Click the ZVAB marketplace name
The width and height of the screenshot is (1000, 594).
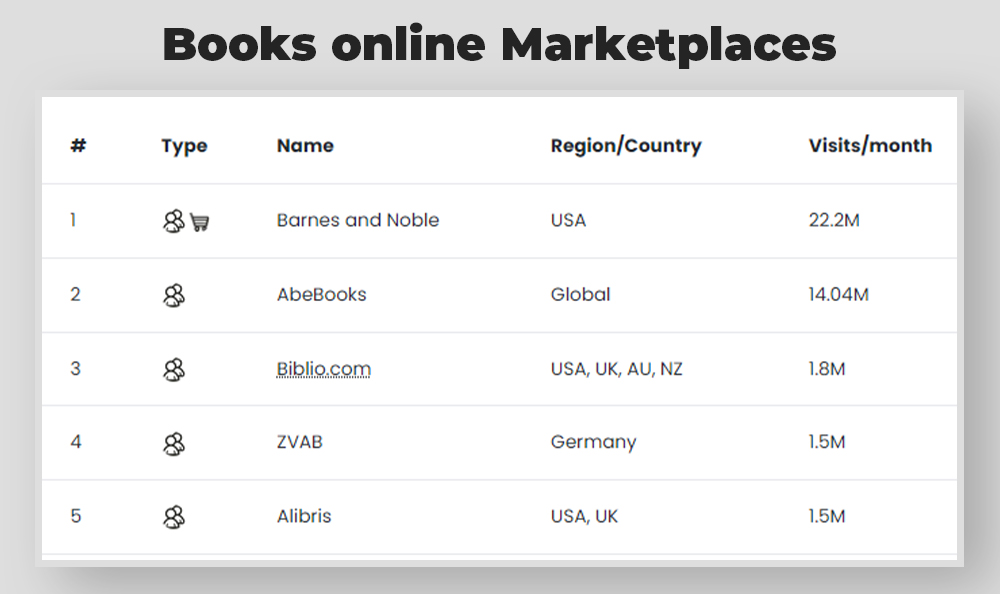300,442
